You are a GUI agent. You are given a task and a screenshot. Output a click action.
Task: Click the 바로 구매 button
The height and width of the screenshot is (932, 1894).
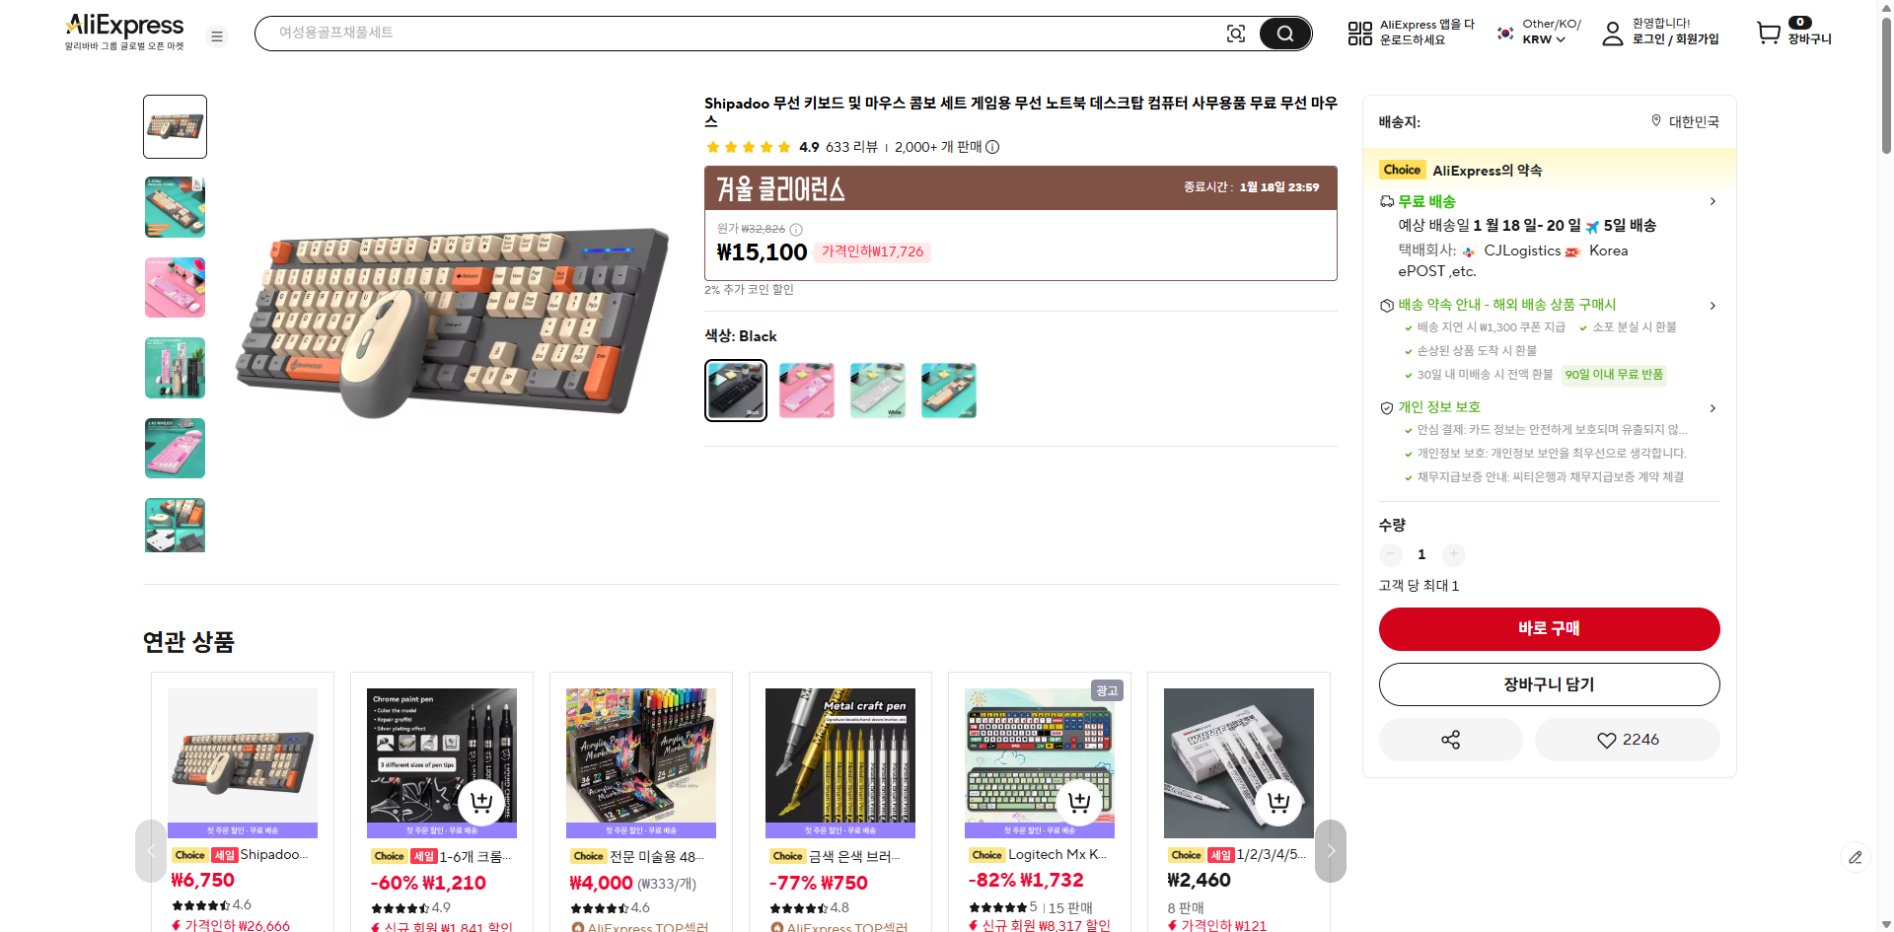[1549, 629]
